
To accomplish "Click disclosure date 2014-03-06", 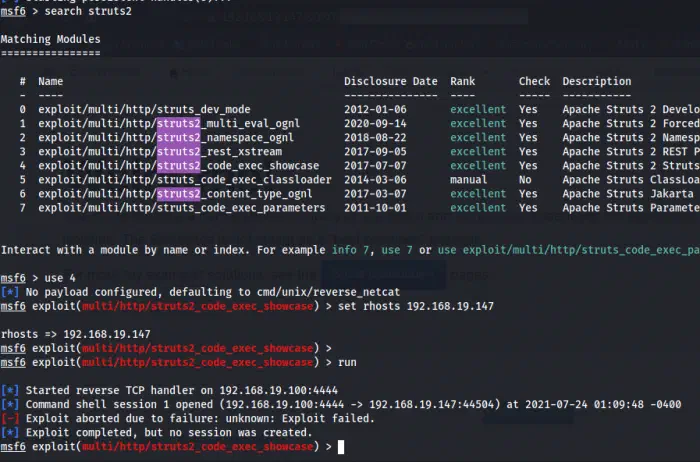I will pos(375,179).
